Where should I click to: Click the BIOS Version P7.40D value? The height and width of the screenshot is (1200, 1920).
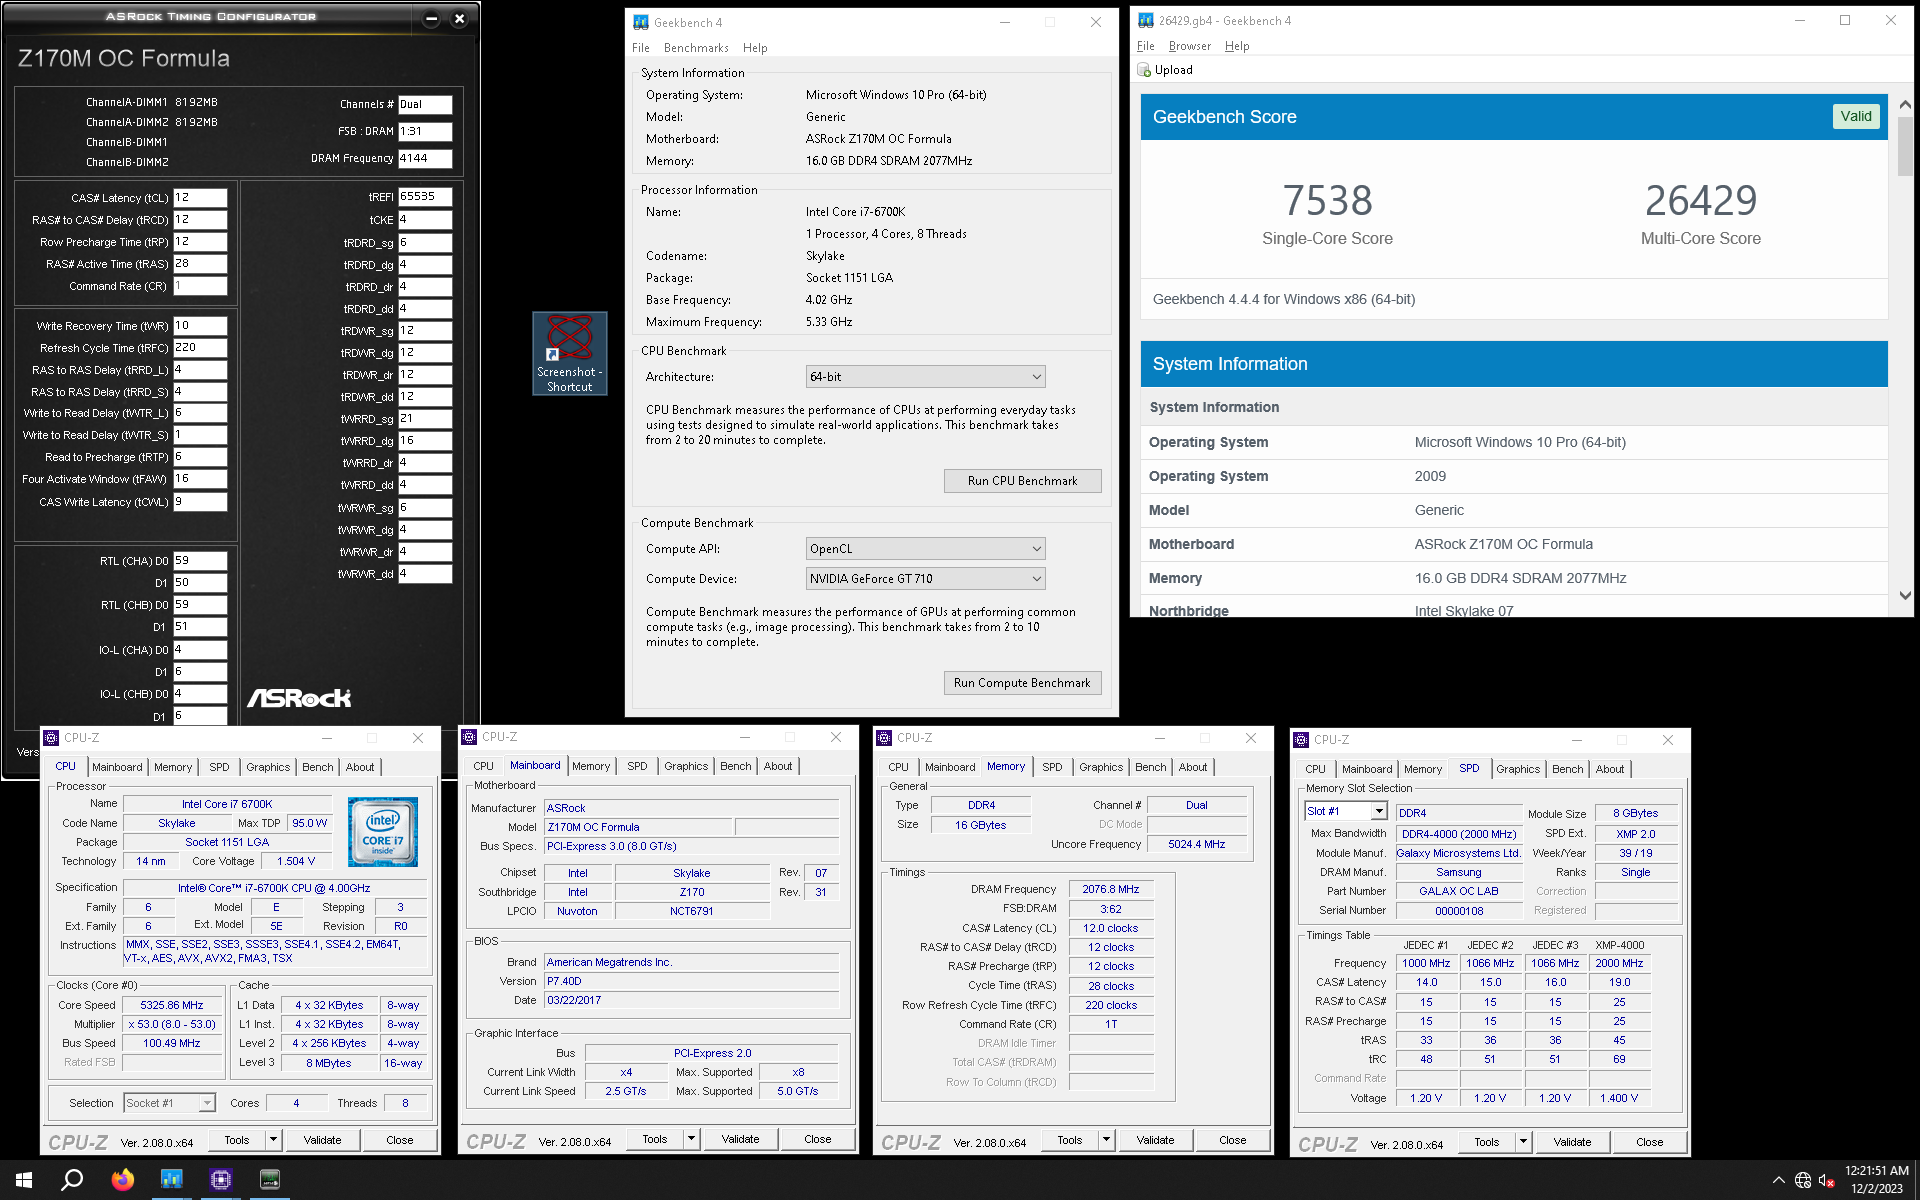691,981
